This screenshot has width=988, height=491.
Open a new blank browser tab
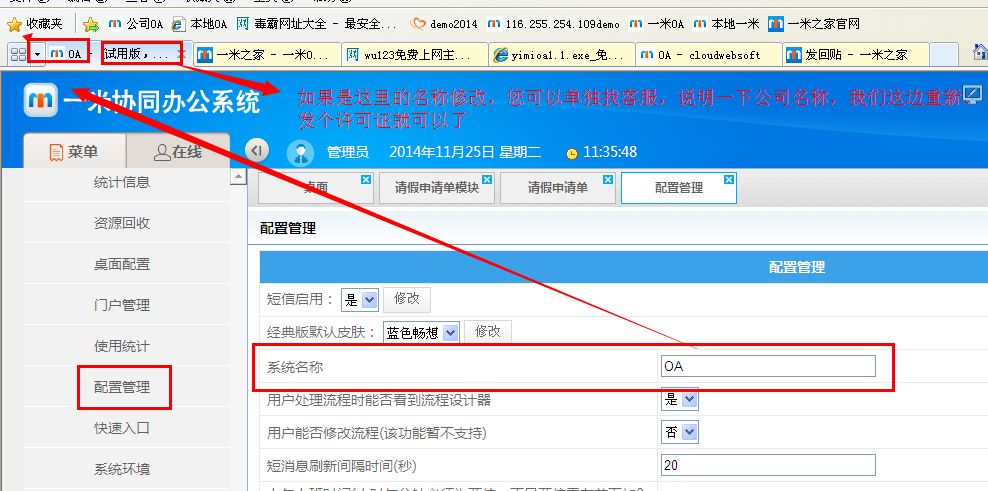943,55
